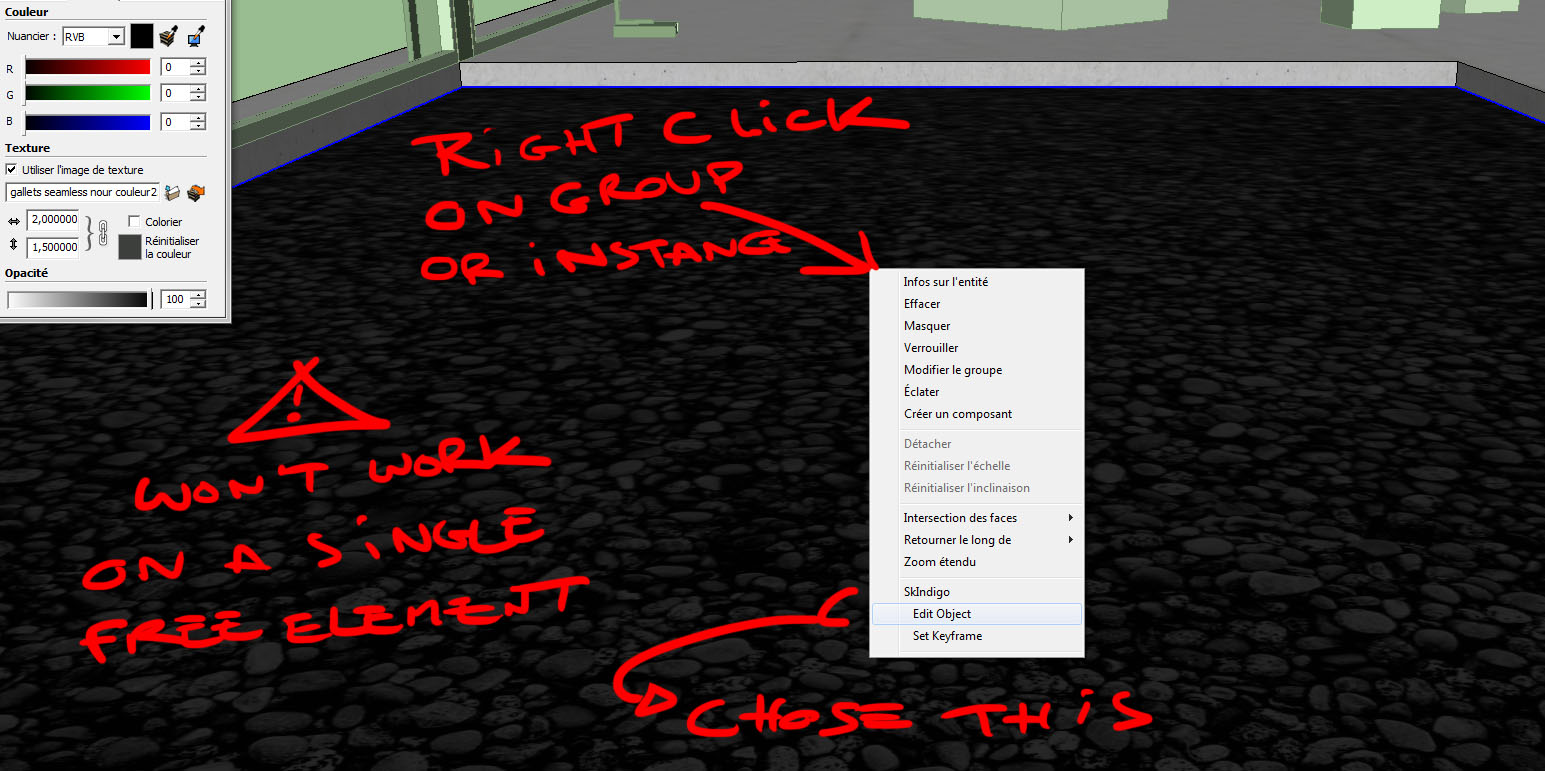Screen dimensions: 1545x771
Task: Click 'Set Keyframe' in the context menu
Action: pos(946,636)
